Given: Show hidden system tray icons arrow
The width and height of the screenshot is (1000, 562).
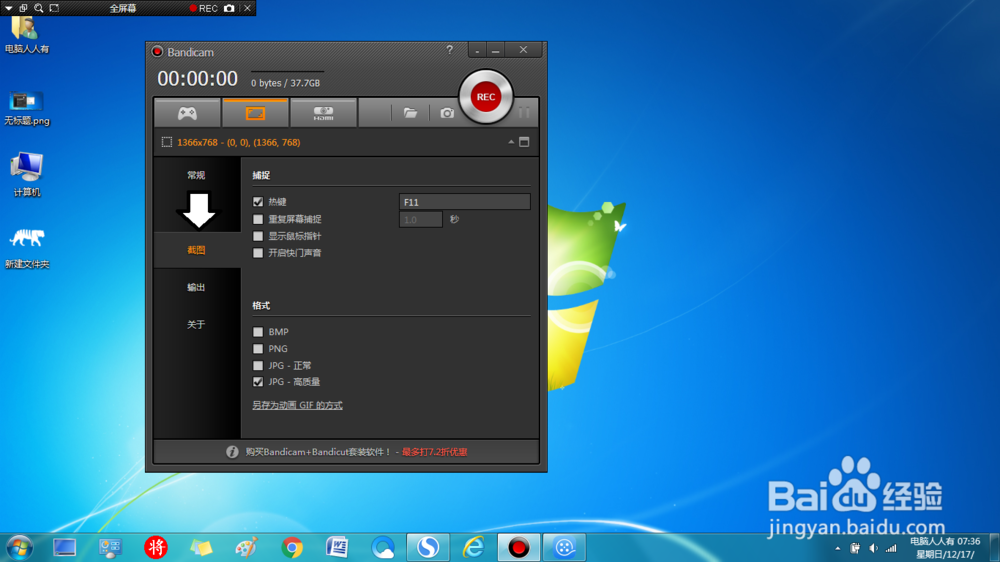Looking at the screenshot, I should point(837,548).
